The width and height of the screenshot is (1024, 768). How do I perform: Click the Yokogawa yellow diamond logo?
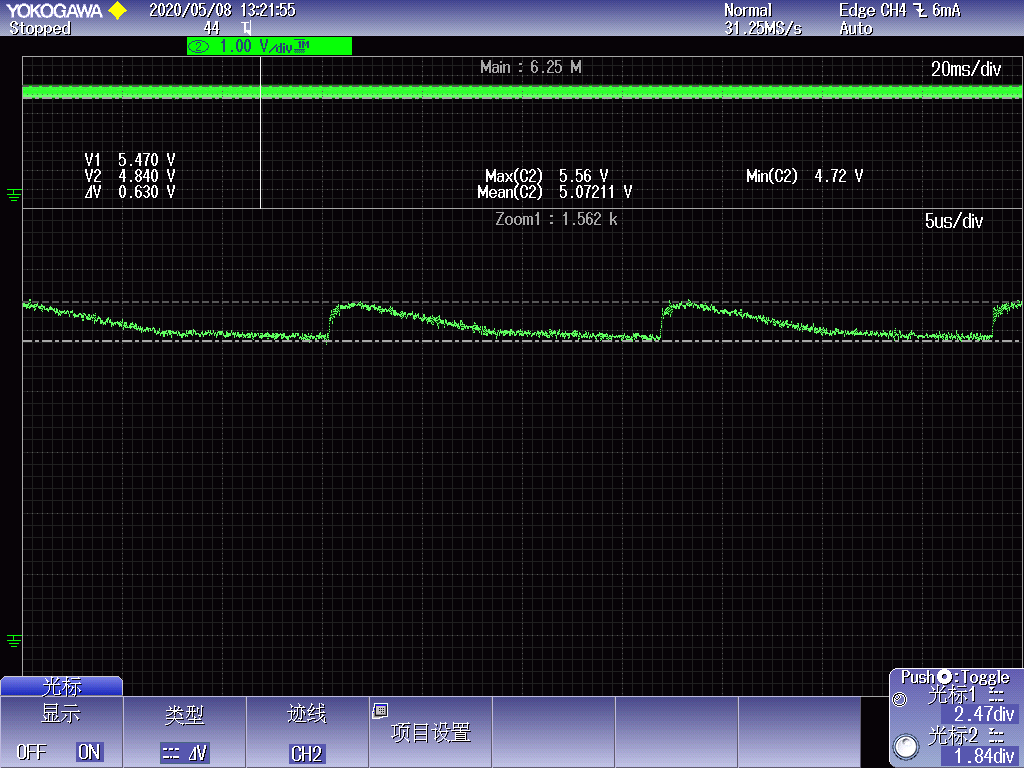(x=118, y=10)
